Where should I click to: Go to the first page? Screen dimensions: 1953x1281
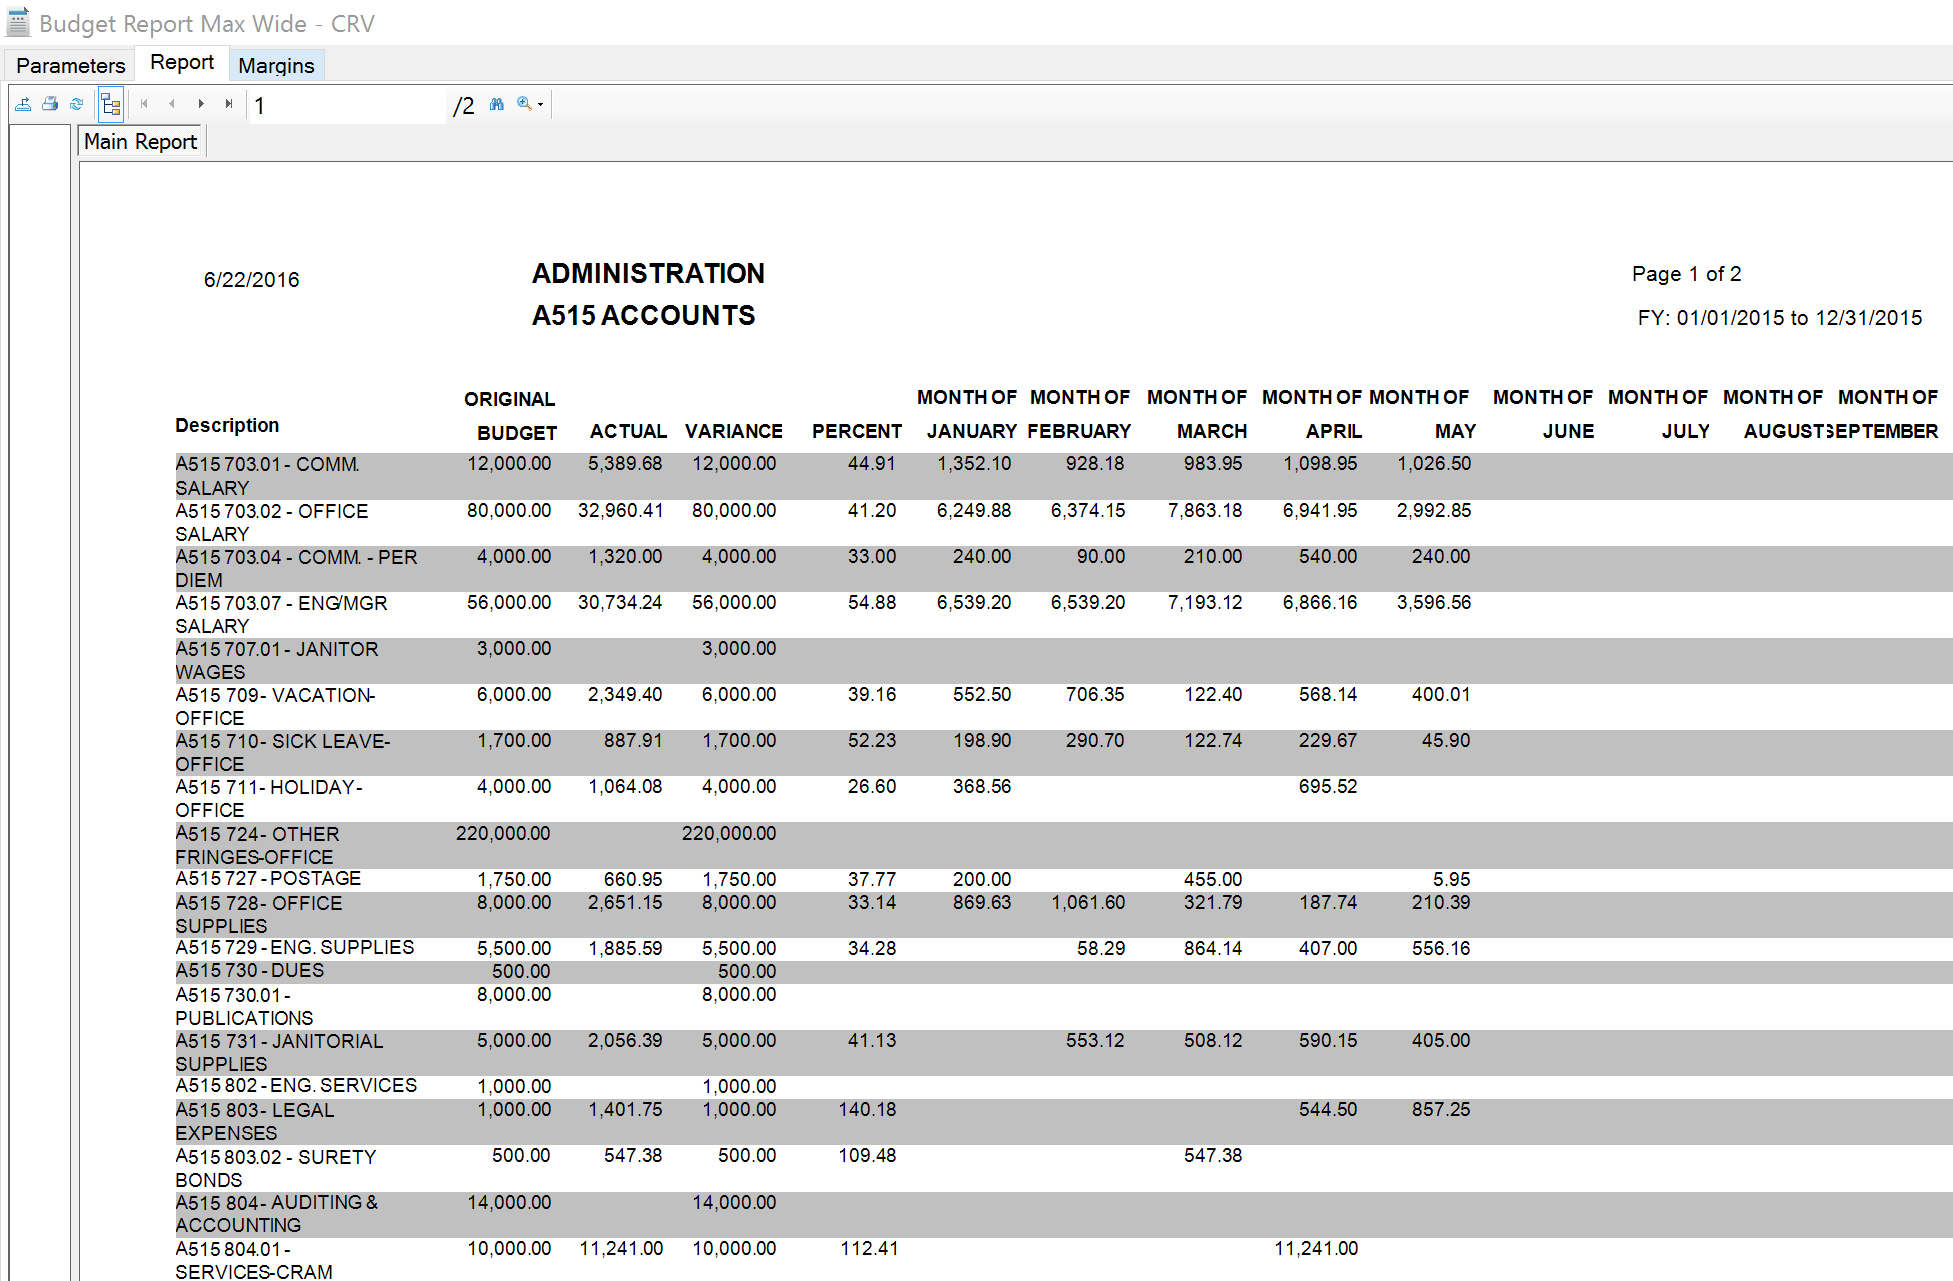(x=144, y=104)
